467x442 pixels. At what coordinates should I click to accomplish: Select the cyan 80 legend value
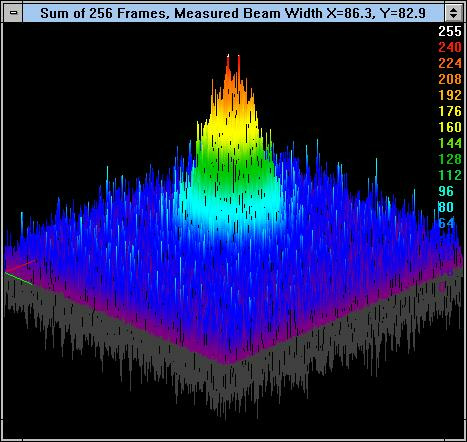(446, 207)
